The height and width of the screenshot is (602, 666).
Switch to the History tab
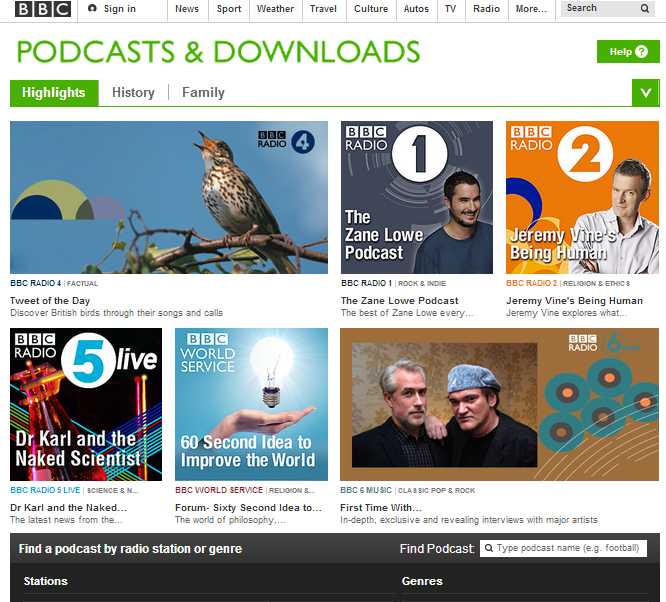click(133, 93)
